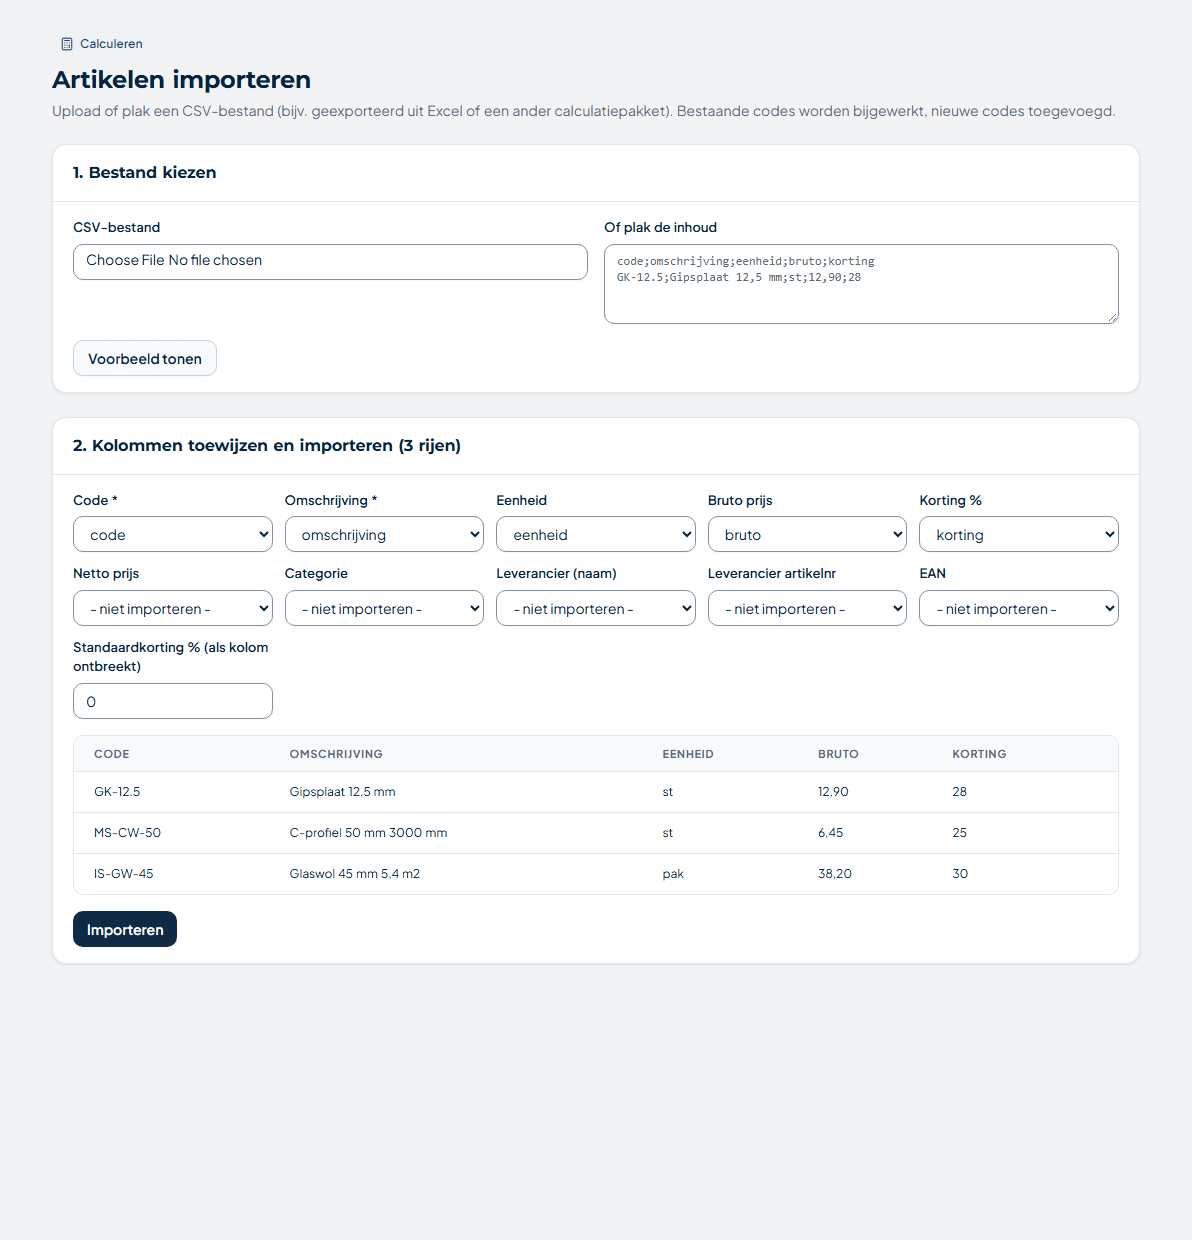Image resolution: width=1192 pixels, height=1240 pixels.
Task: Open the Bruto prijs column dropdown
Action: [x=807, y=534]
